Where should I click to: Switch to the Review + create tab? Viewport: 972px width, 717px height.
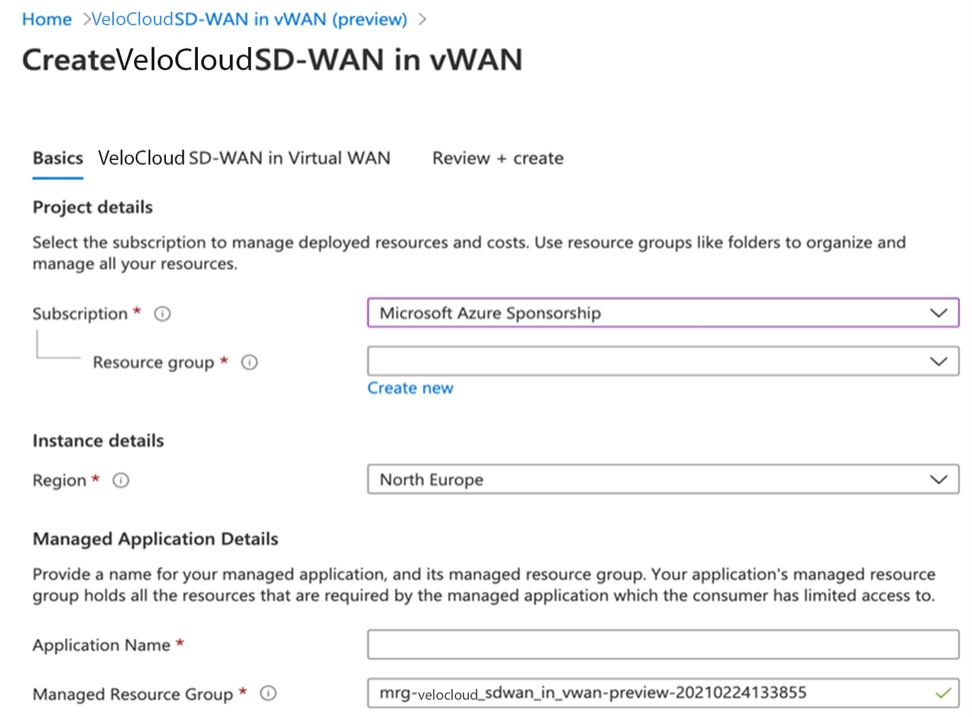point(497,158)
